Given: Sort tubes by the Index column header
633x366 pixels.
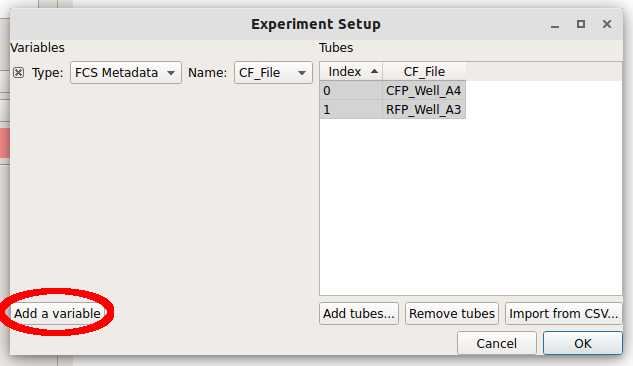Looking at the screenshot, I should click(351, 71).
